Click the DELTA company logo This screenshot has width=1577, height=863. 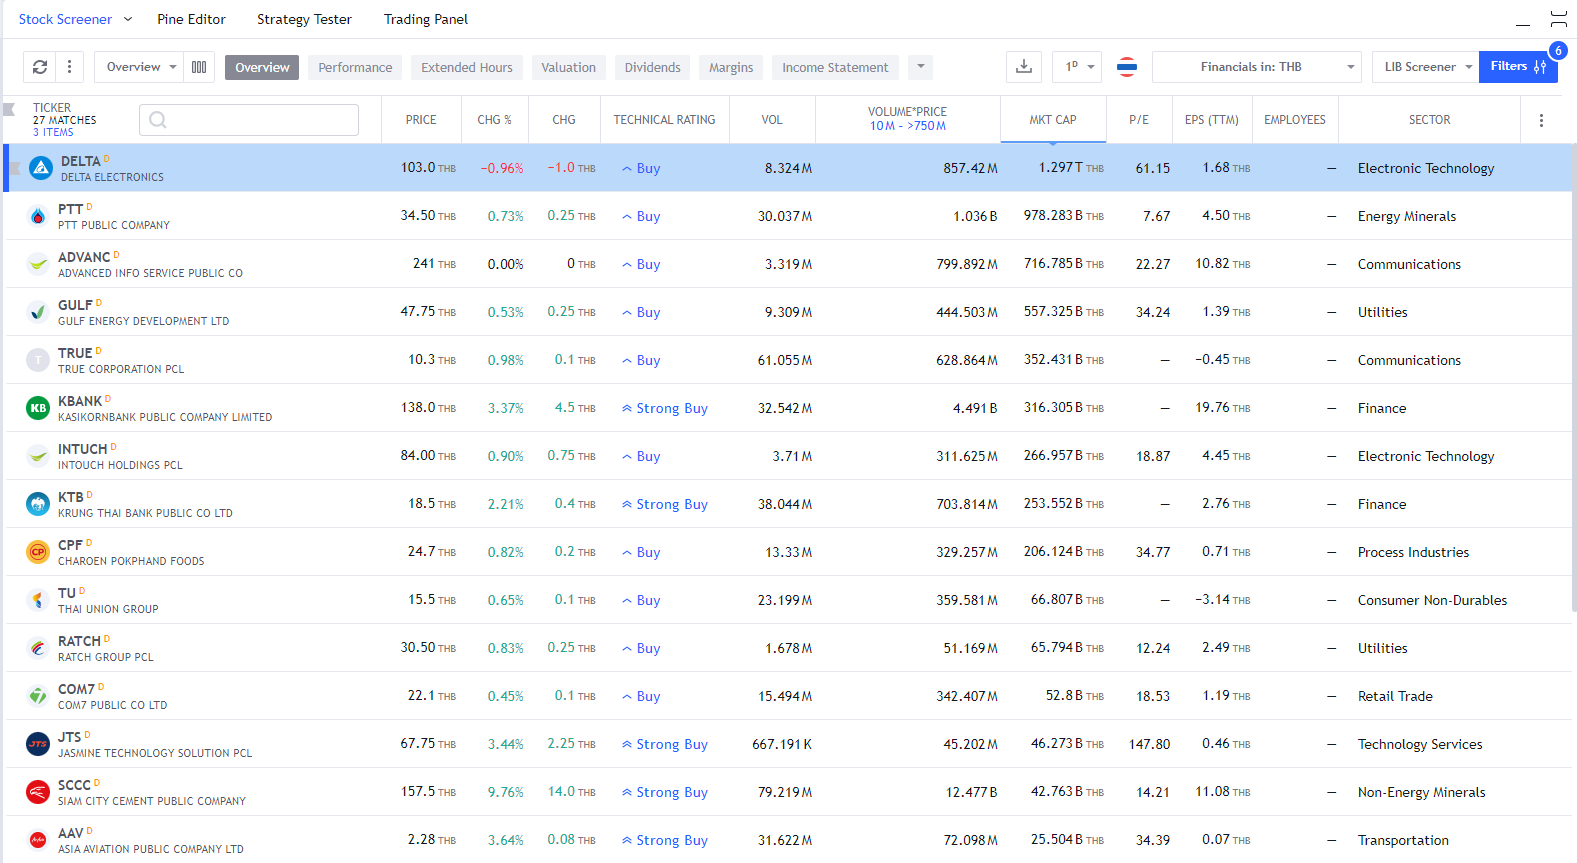[41, 168]
